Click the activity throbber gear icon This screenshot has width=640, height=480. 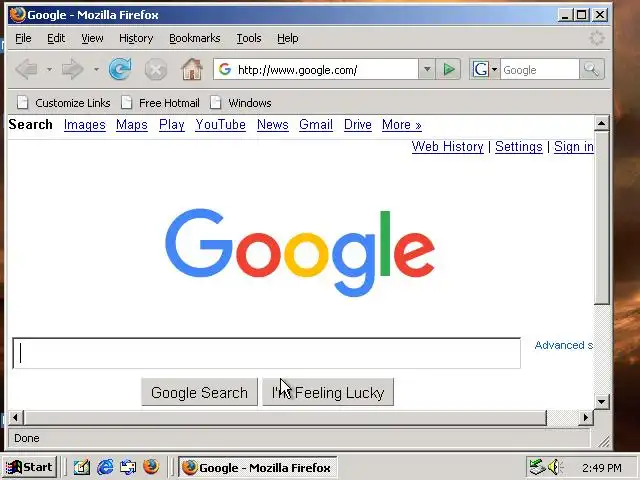click(x=597, y=38)
